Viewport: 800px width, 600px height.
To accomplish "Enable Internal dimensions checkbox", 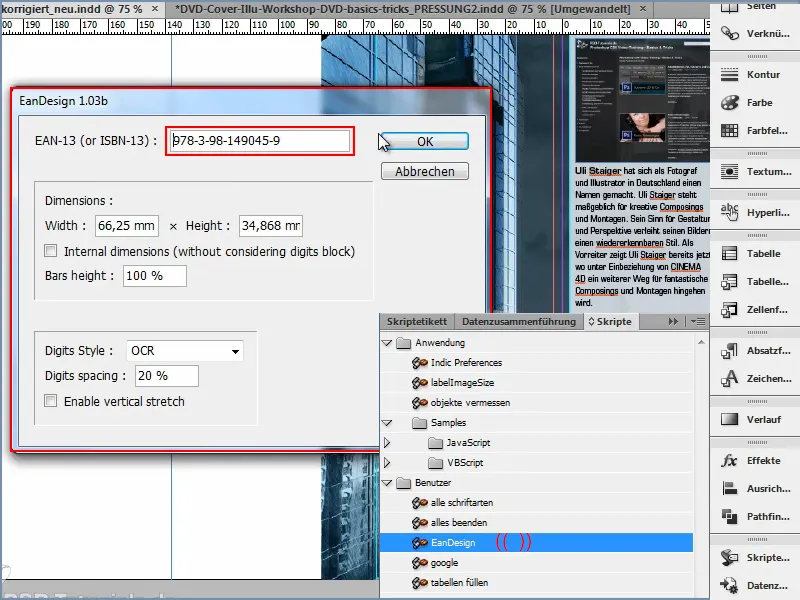I will 51,251.
